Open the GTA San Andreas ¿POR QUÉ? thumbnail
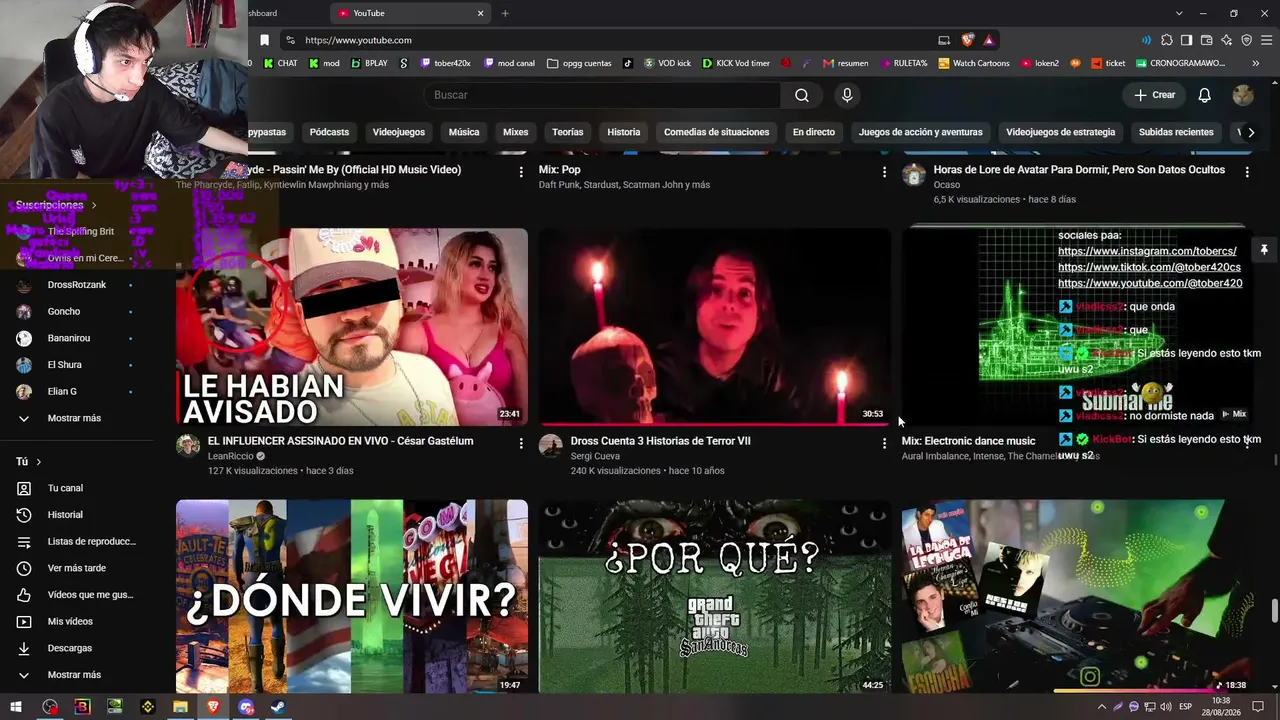The width and height of the screenshot is (1280, 720). pos(714,597)
